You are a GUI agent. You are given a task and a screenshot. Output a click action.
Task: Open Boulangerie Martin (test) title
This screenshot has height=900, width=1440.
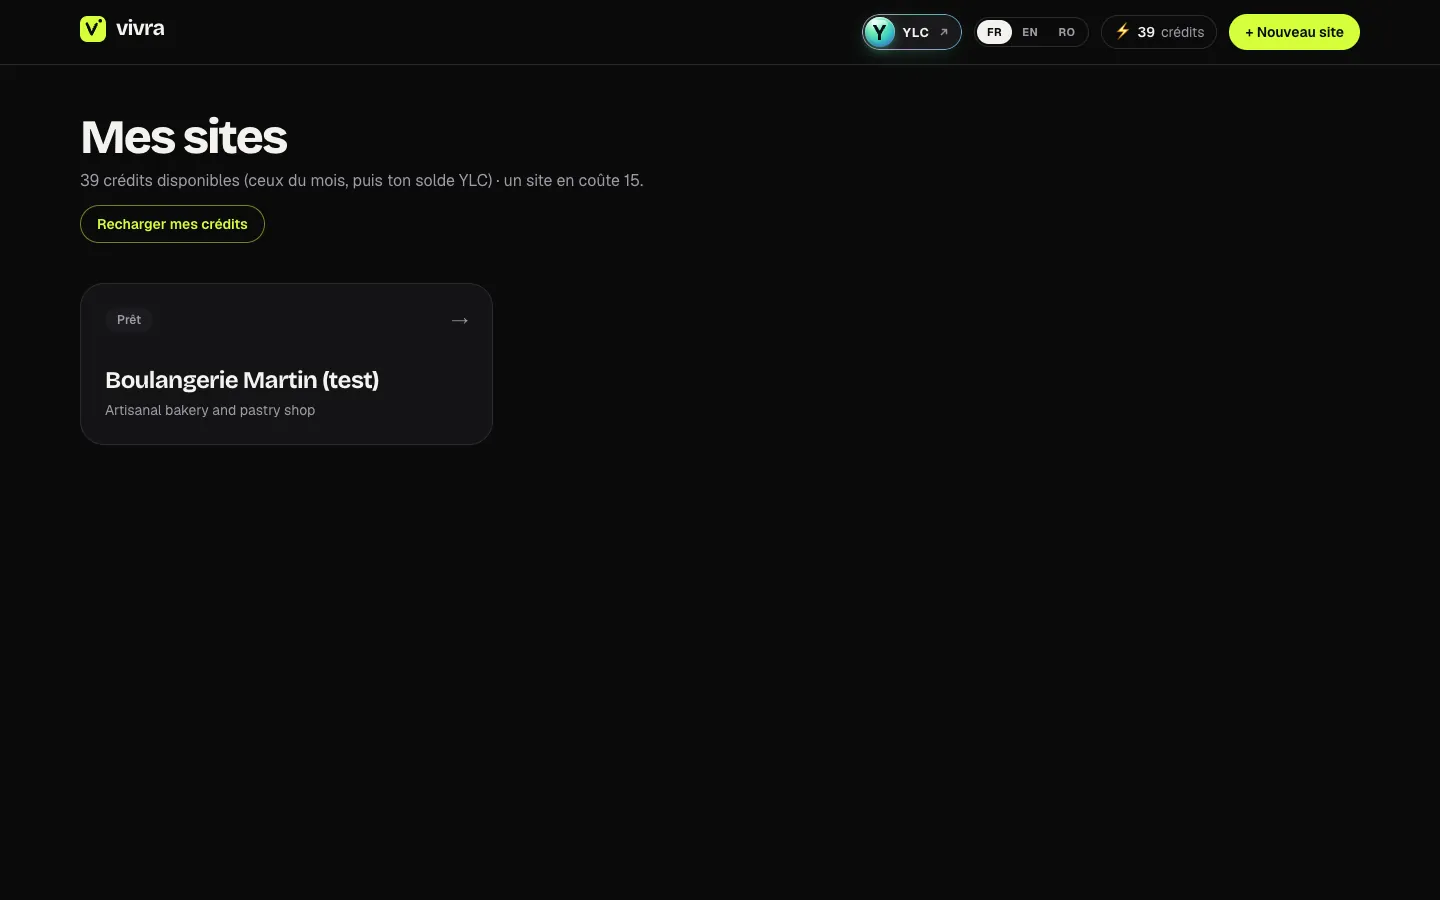[x=242, y=380]
